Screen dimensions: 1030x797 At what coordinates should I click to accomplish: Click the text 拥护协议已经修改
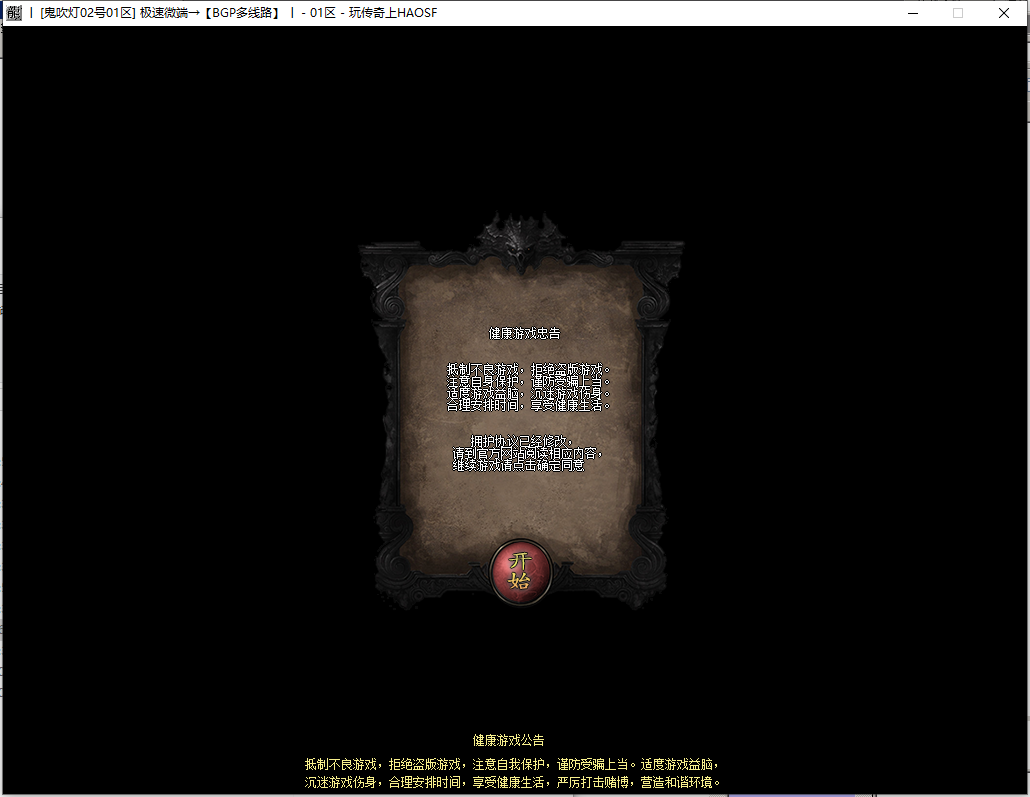pos(522,441)
